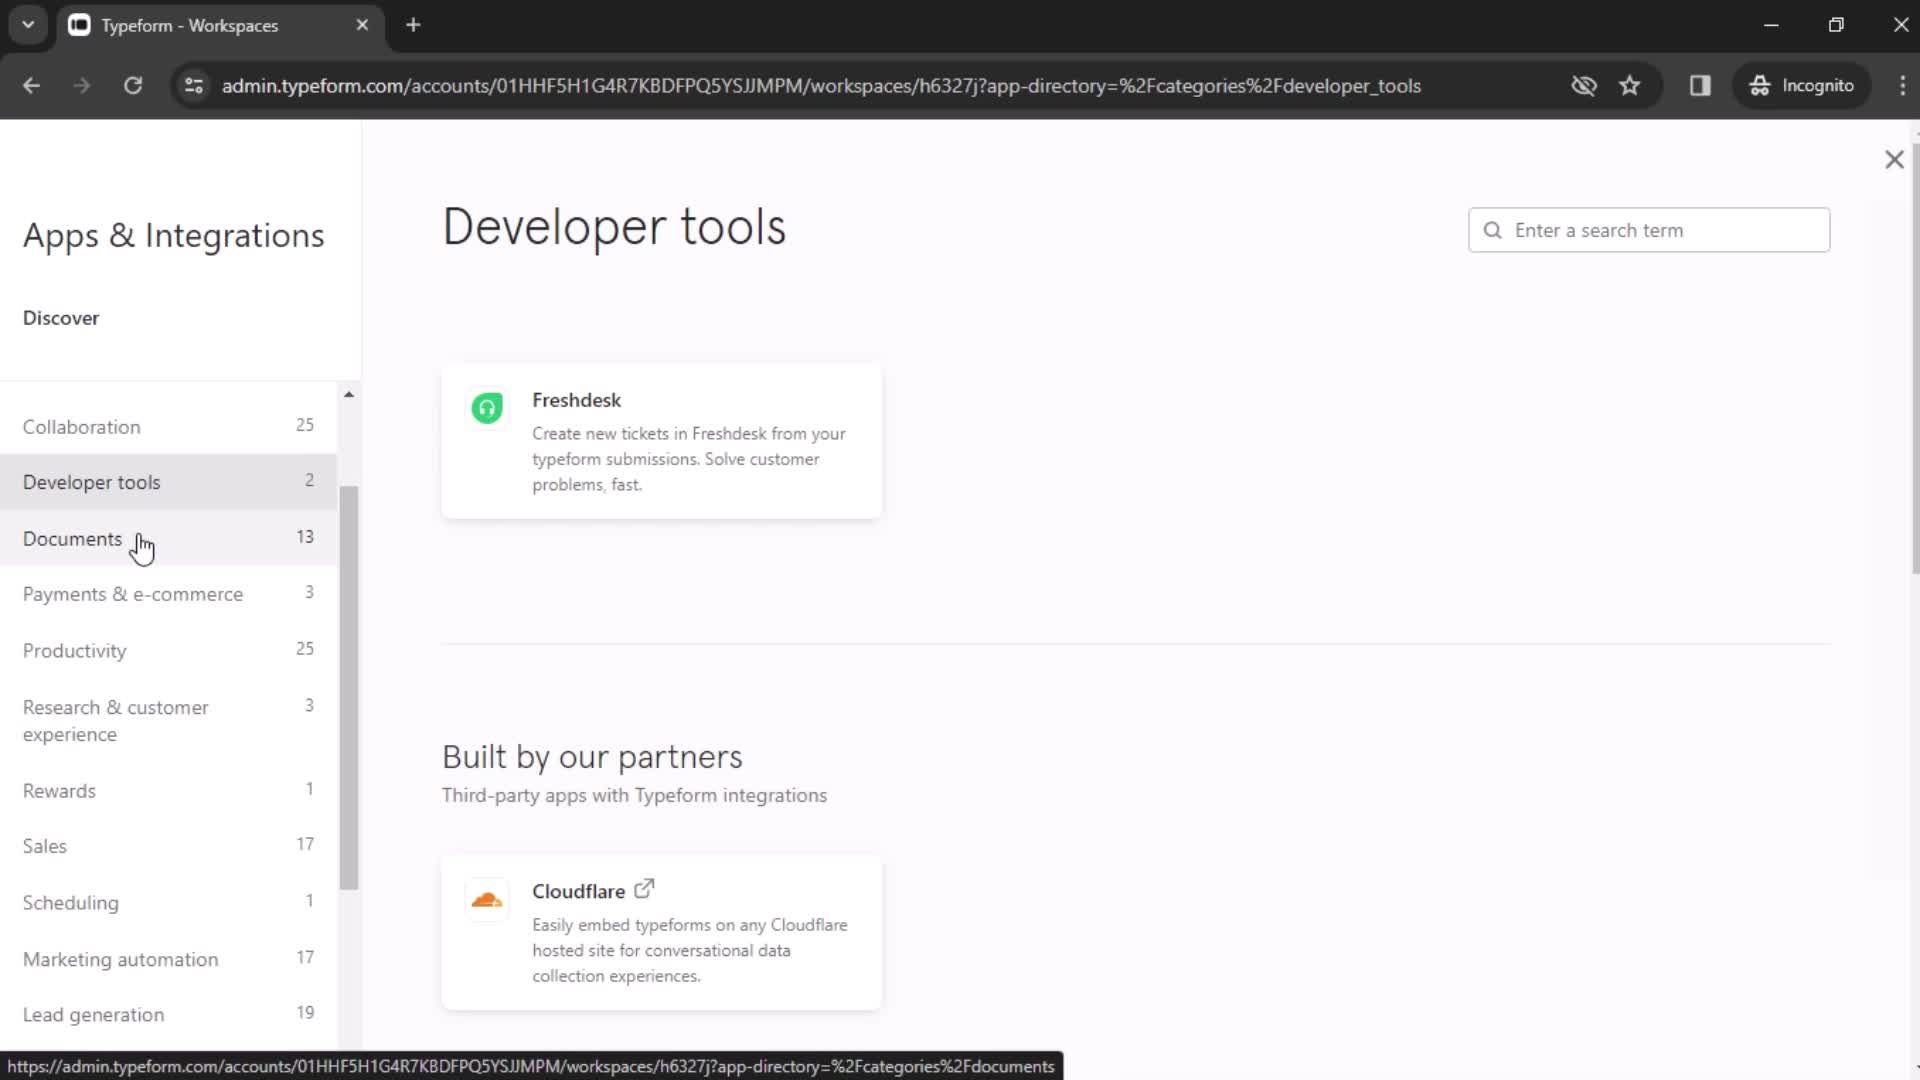Expand the Payments & e-commerce section
Image resolution: width=1920 pixels, height=1080 pixels.
[132, 593]
